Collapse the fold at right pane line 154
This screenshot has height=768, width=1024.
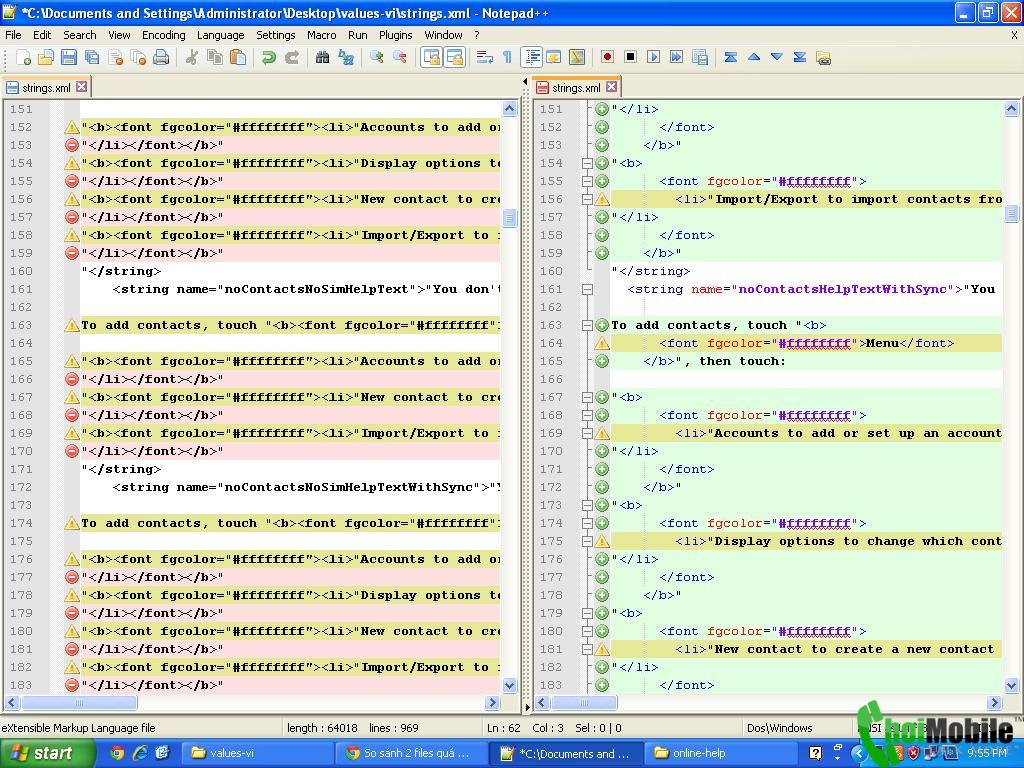click(x=587, y=163)
